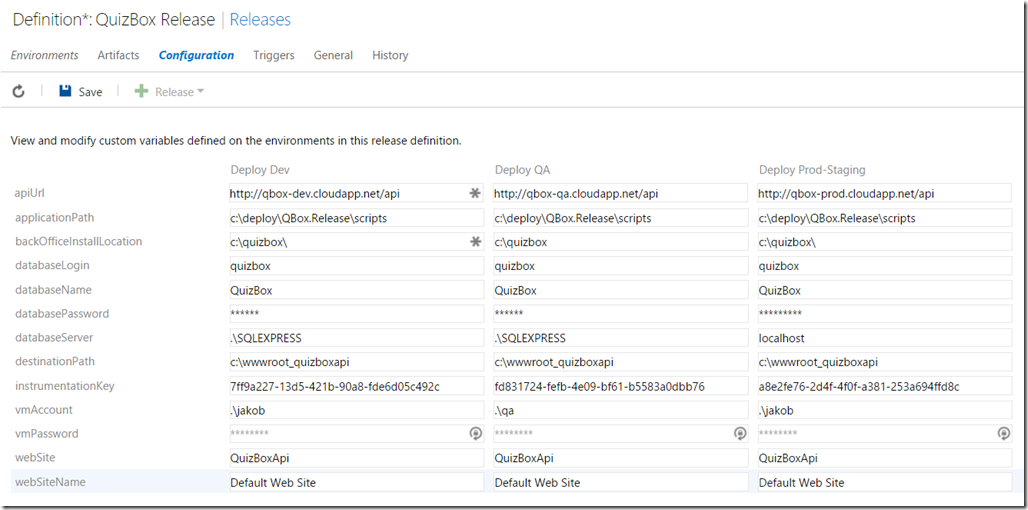Click Deploy QA databaseLogin field
The height and width of the screenshot is (510, 1028).
point(620,265)
